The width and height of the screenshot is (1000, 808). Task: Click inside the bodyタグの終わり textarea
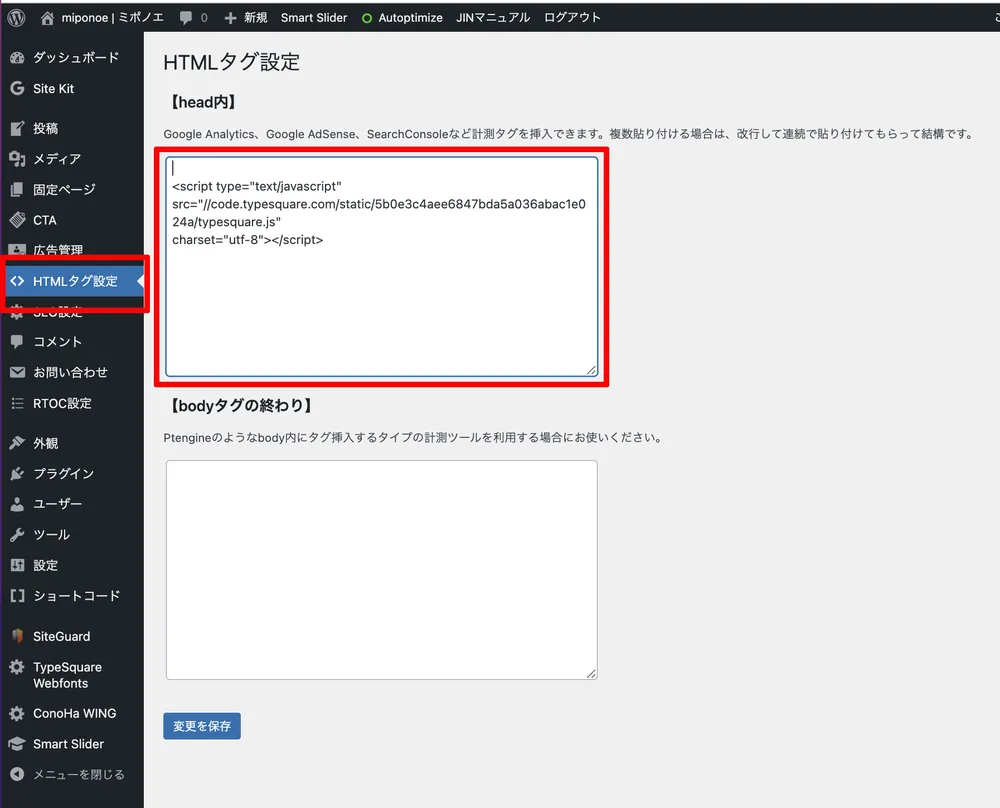pos(381,569)
